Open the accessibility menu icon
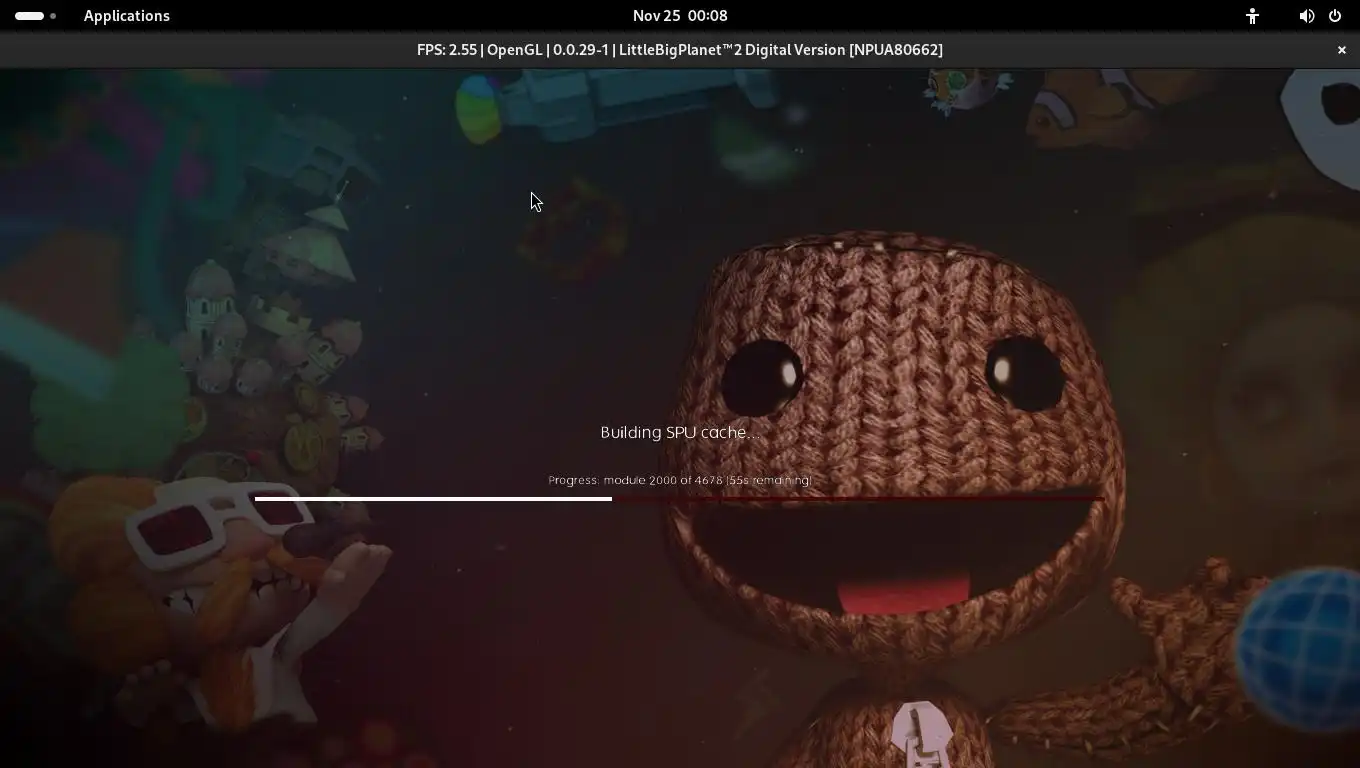 (x=1252, y=16)
